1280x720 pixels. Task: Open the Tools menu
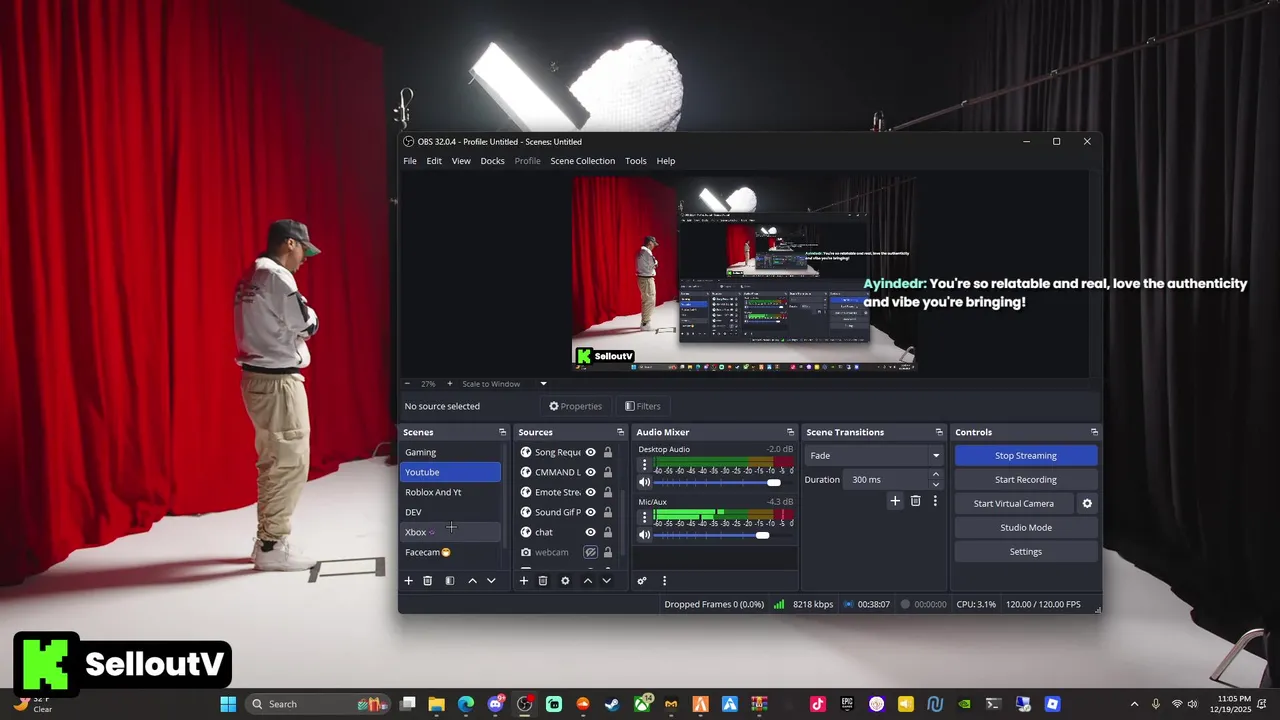(x=636, y=161)
